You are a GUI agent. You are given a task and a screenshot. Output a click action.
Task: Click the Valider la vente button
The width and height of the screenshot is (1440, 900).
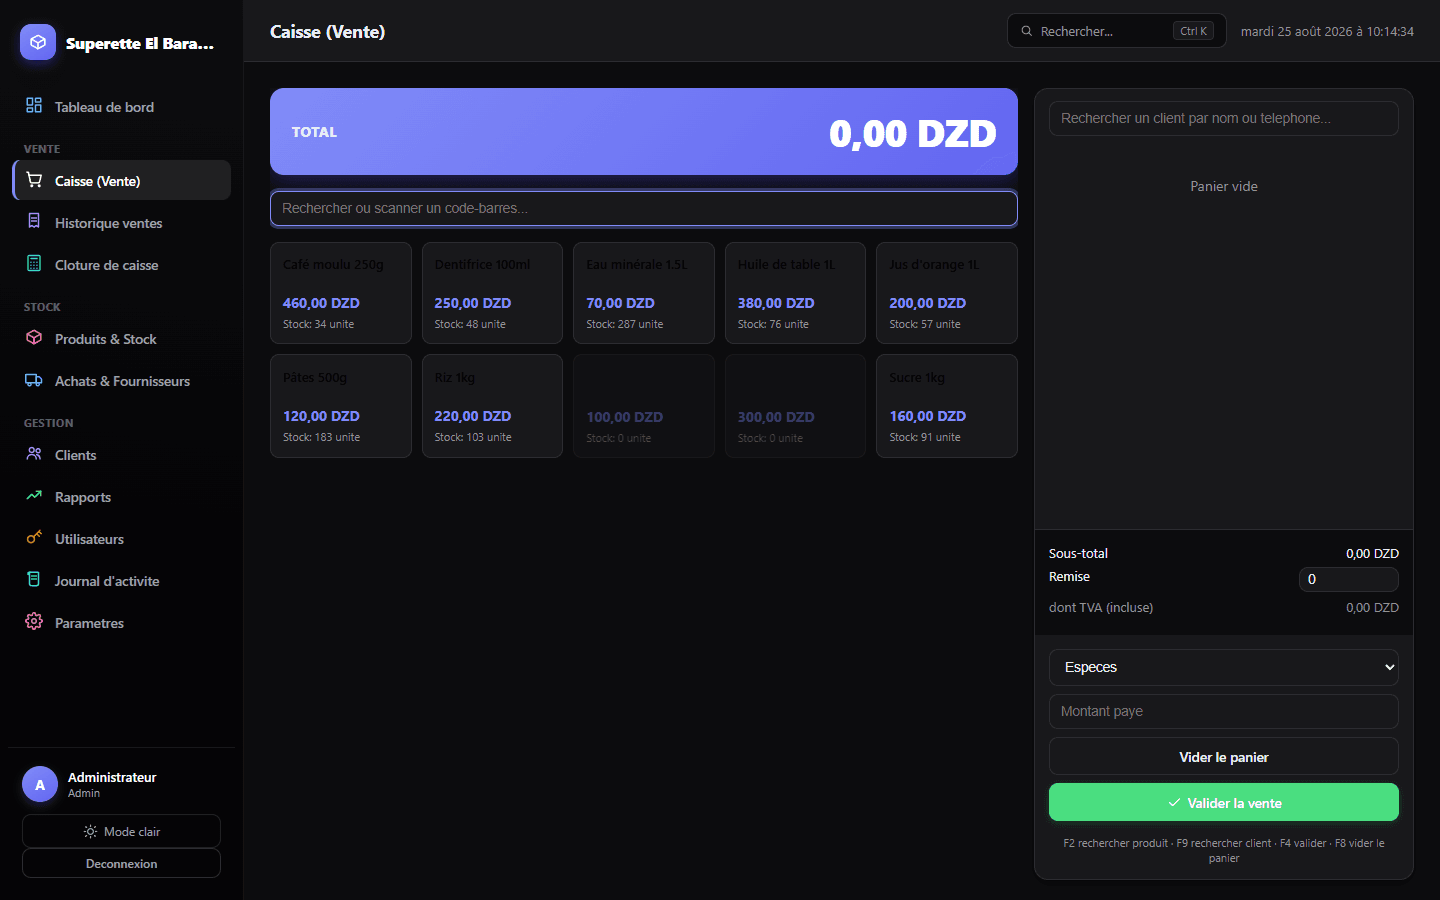(1223, 802)
